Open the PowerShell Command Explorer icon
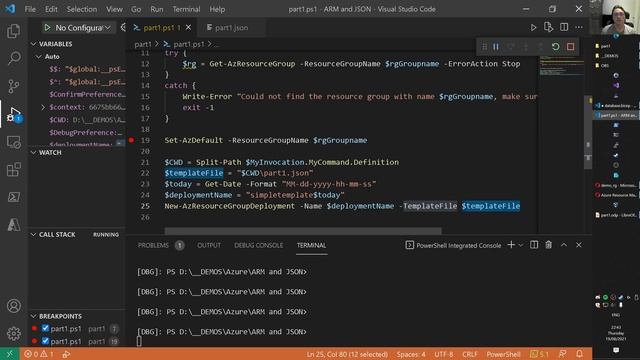The image size is (640, 360). (x=13, y=197)
